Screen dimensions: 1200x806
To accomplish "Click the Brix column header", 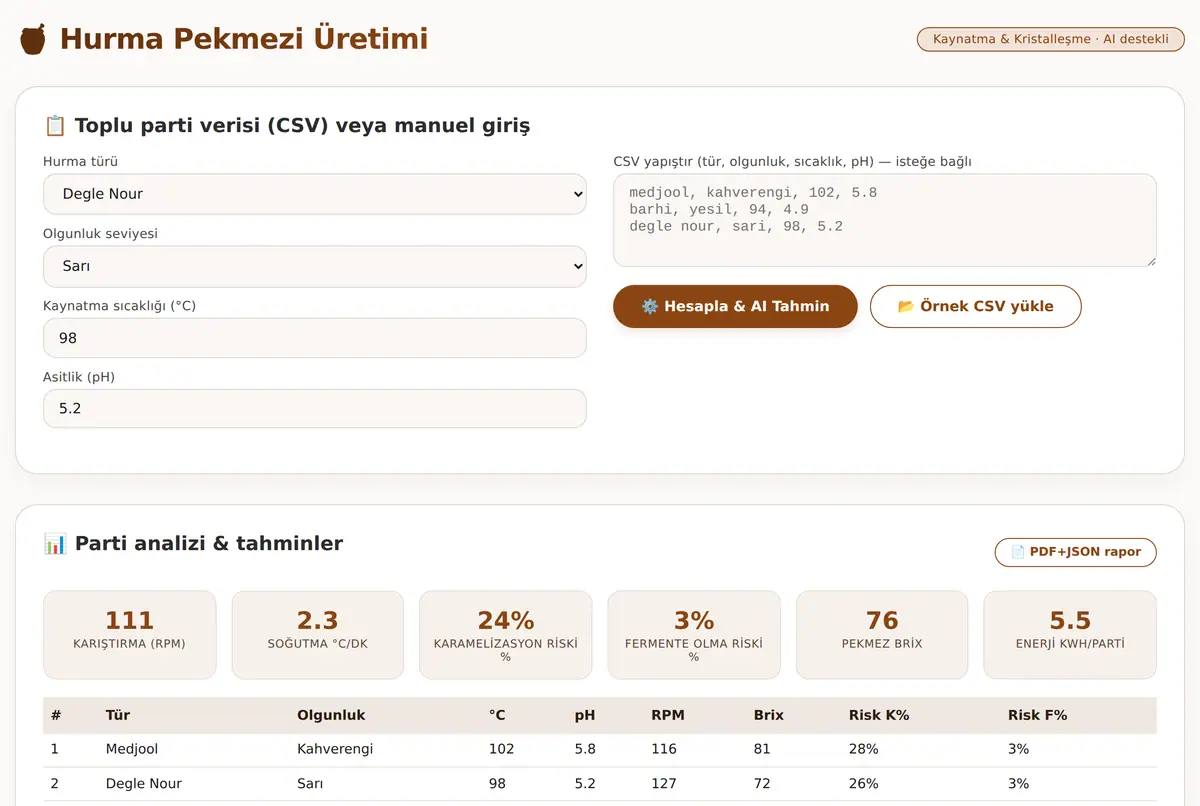I will 769,716.
